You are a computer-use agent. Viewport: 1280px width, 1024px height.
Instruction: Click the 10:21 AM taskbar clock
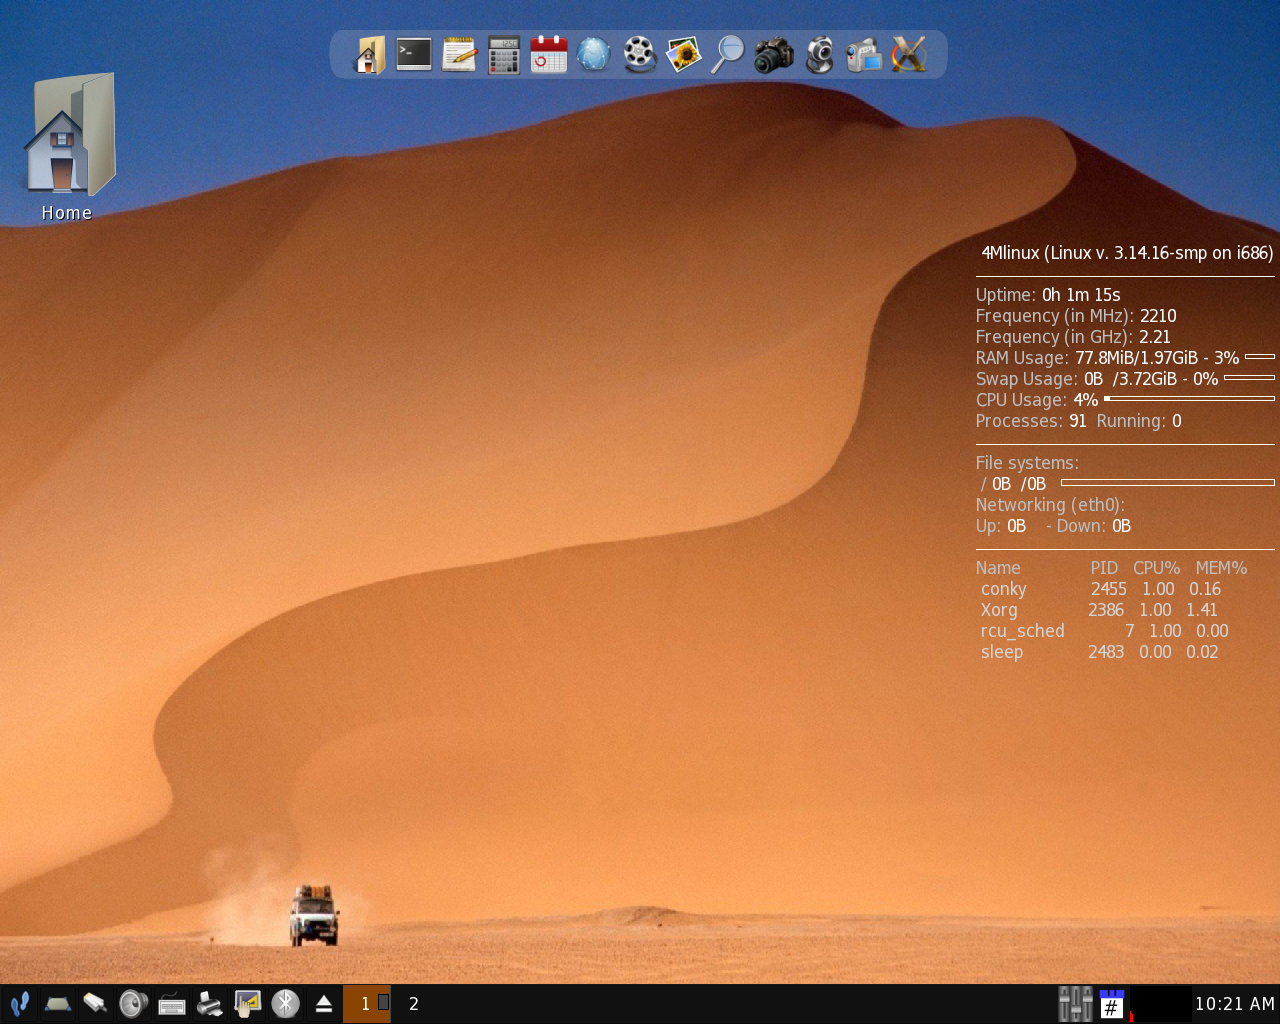(1235, 1004)
